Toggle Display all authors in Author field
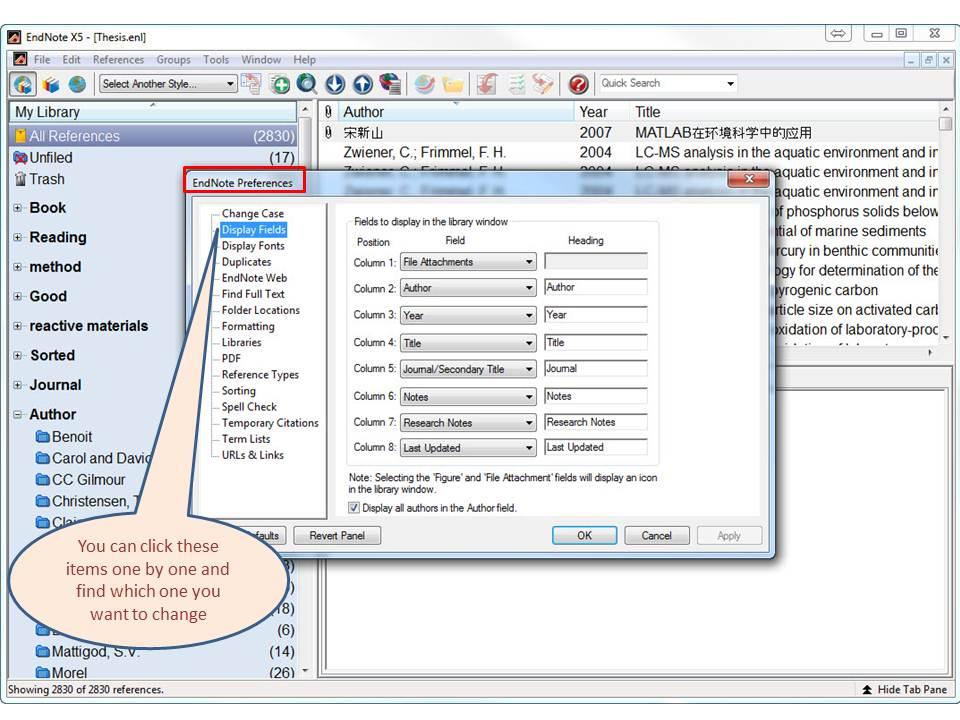The image size is (960, 720). click(354, 508)
